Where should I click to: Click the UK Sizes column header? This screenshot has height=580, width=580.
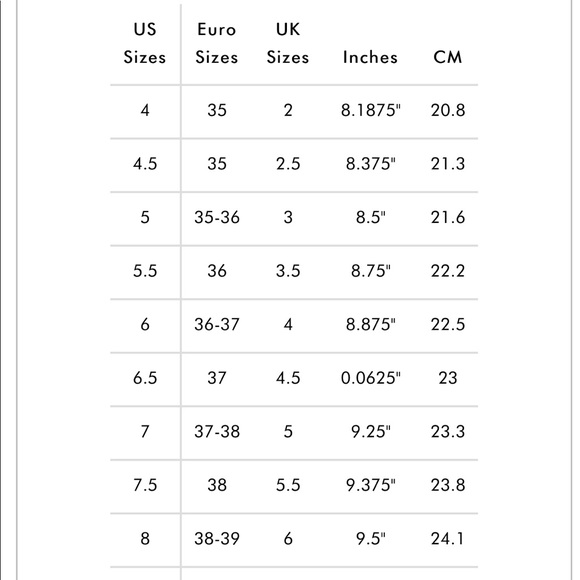[288, 43]
